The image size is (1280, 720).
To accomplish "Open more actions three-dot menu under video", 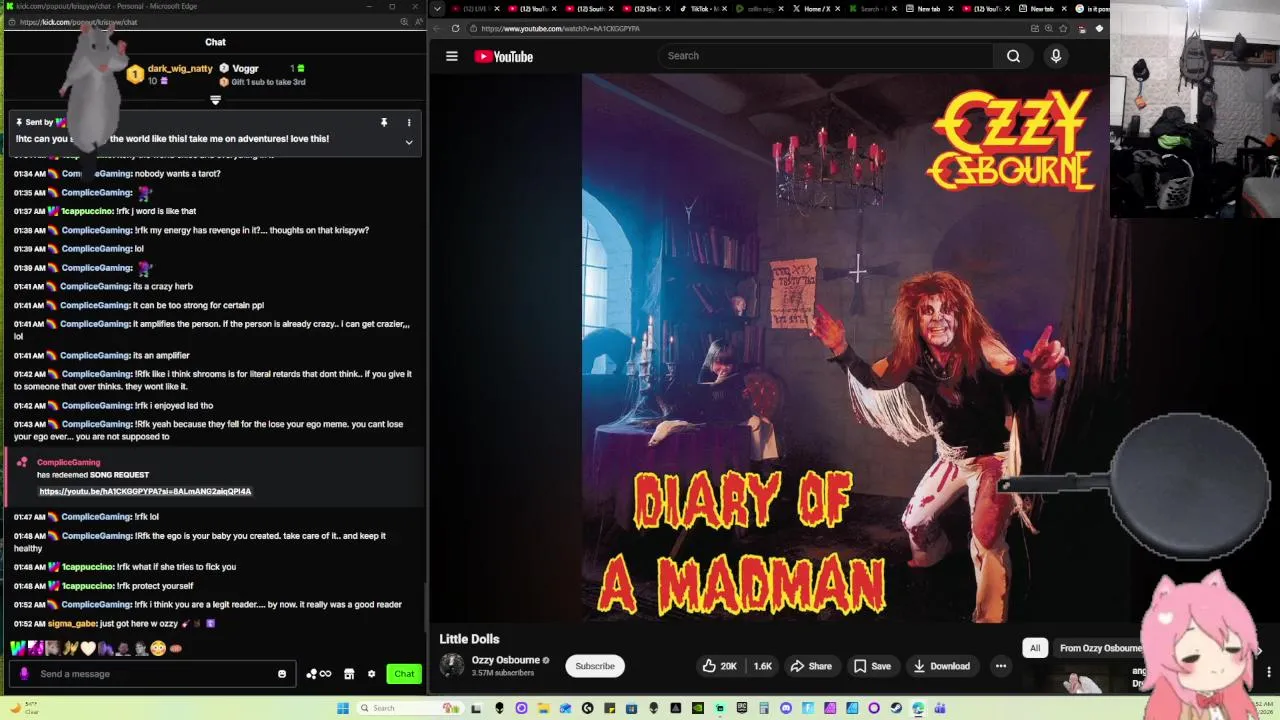I will (1000, 666).
